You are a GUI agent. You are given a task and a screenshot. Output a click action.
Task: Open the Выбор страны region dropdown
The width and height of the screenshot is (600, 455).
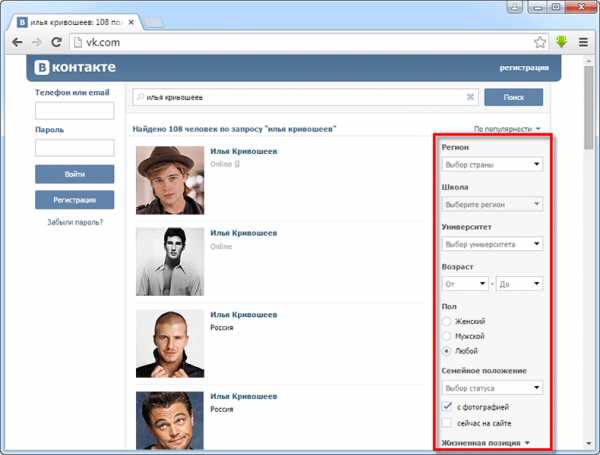tap(492, 165)
